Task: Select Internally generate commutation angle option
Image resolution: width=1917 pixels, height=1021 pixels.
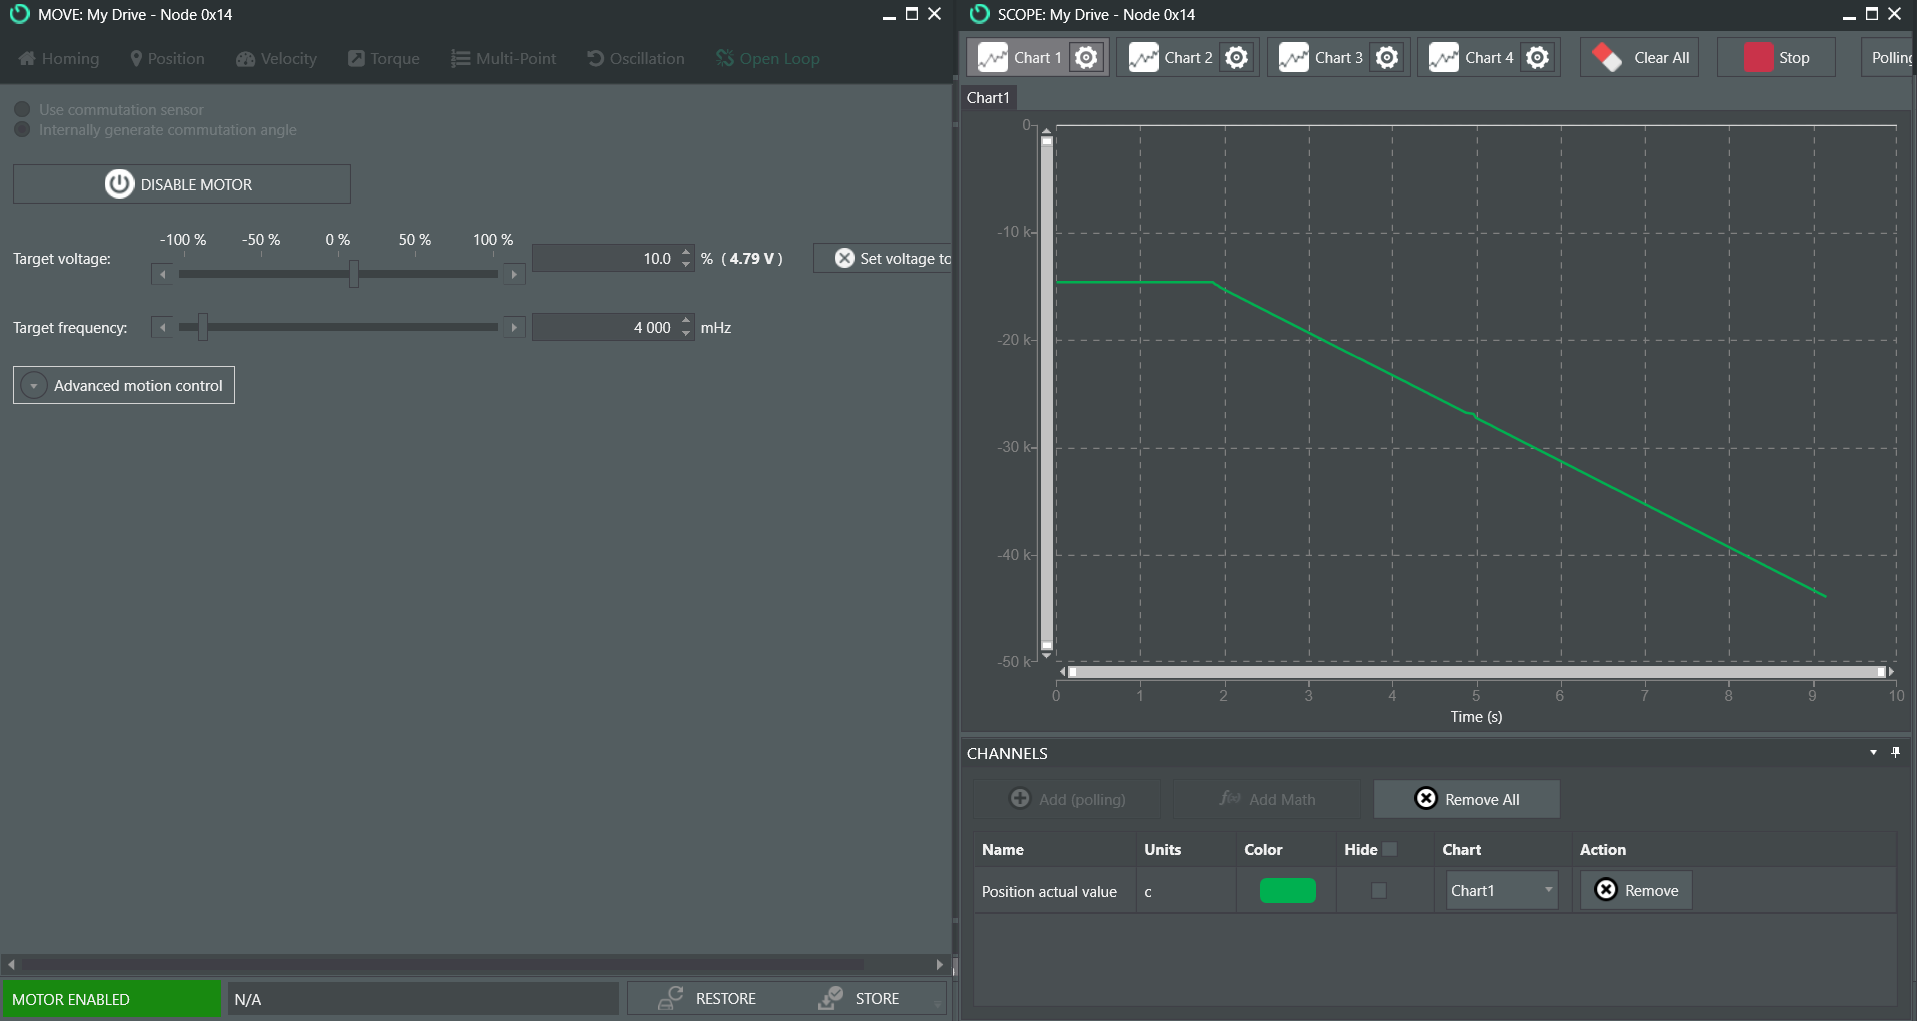Action: tap(22, 130)
